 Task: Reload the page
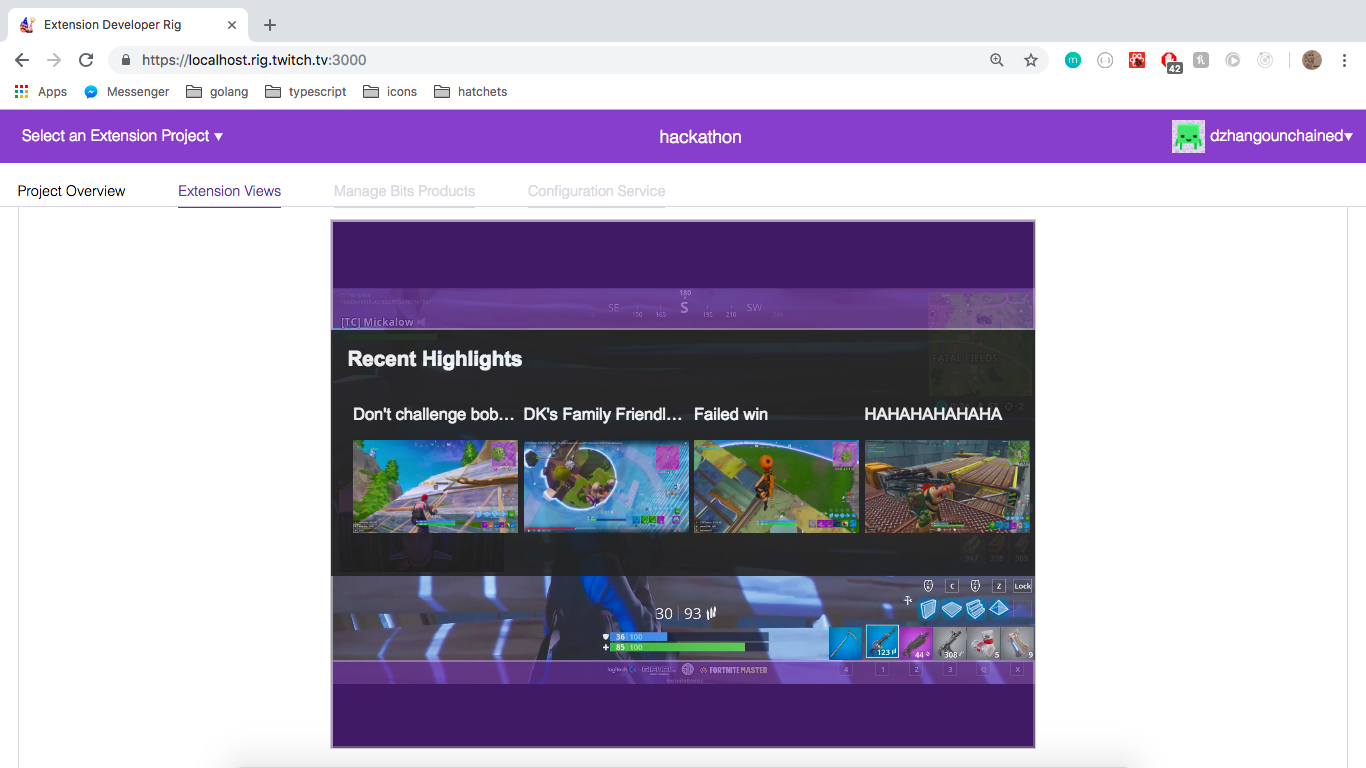click(86, 60)
